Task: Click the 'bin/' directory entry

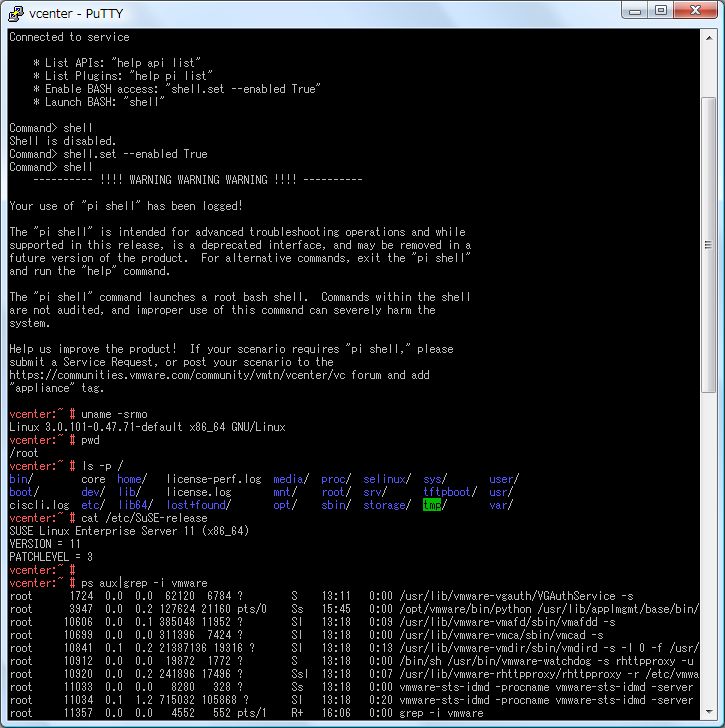Action: pyautogui.click(x=21, y=479)
